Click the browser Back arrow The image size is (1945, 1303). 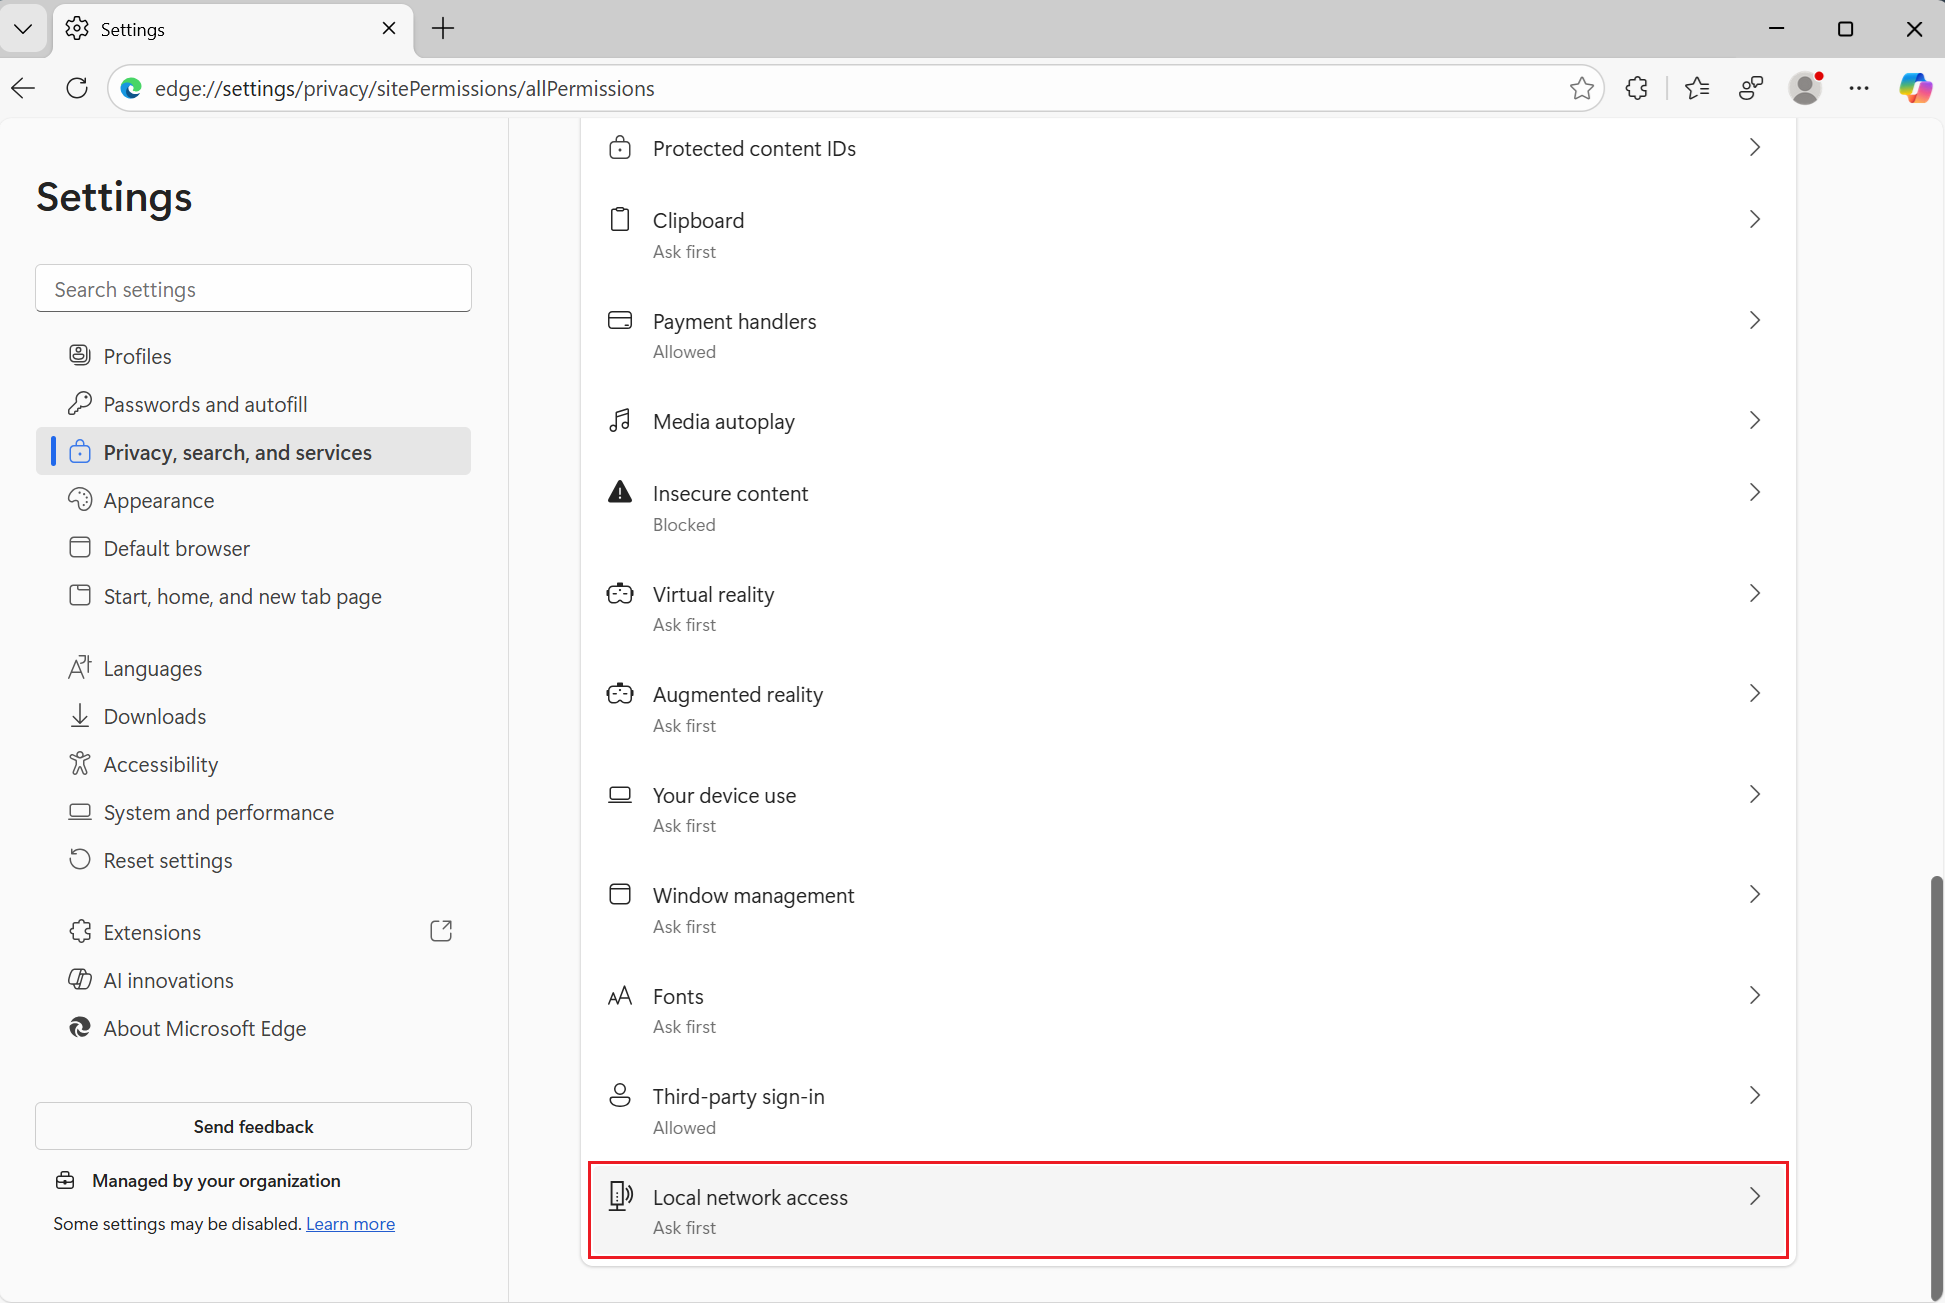point(23,88)
